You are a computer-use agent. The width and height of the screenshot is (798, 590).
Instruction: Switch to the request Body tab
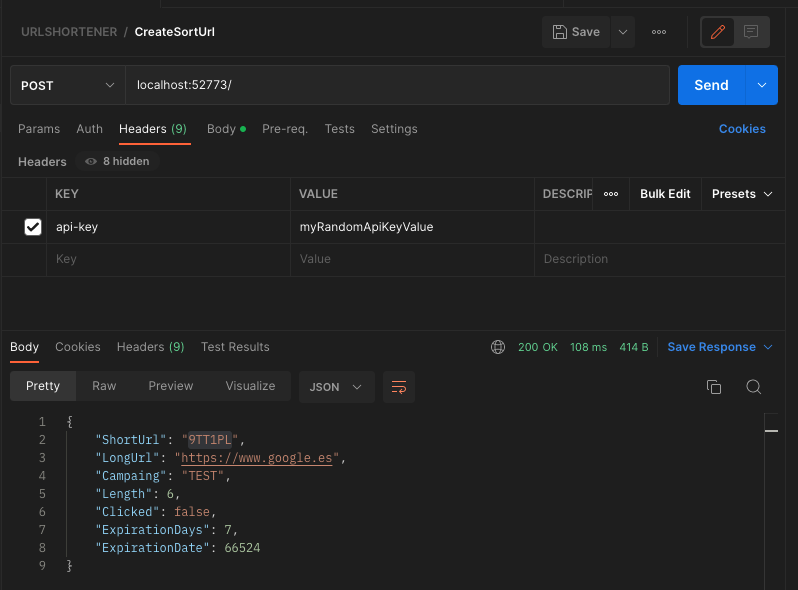(x=222, y=129)
